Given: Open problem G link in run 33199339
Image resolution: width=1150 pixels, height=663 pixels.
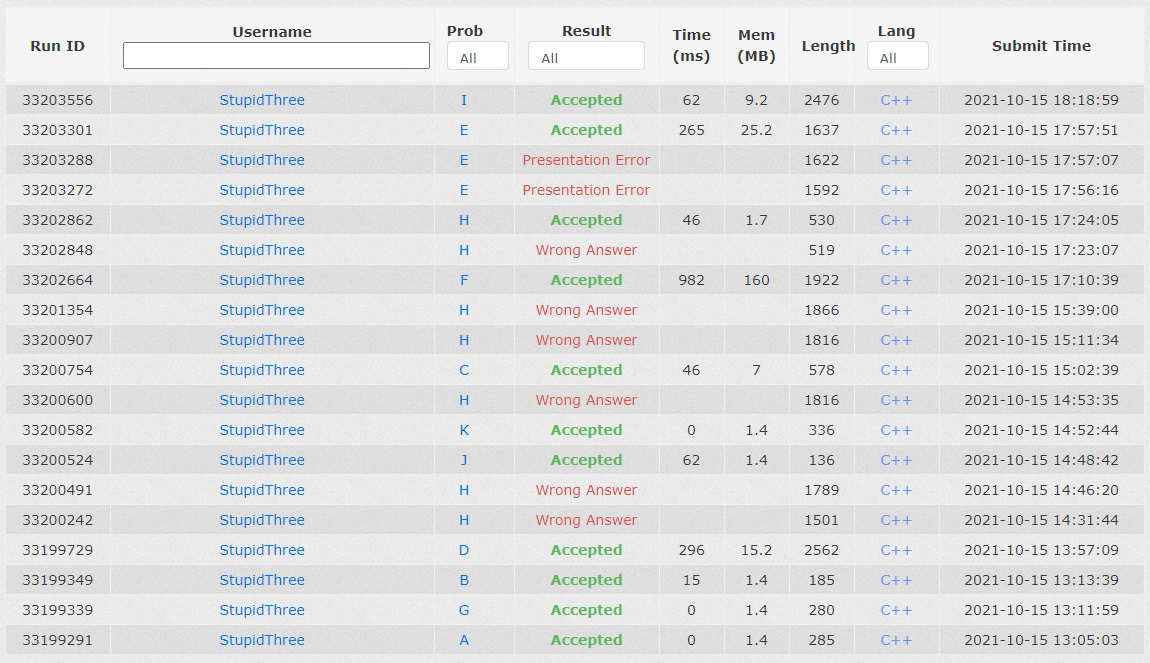Looking at the screenshot, I should [464, 610].
